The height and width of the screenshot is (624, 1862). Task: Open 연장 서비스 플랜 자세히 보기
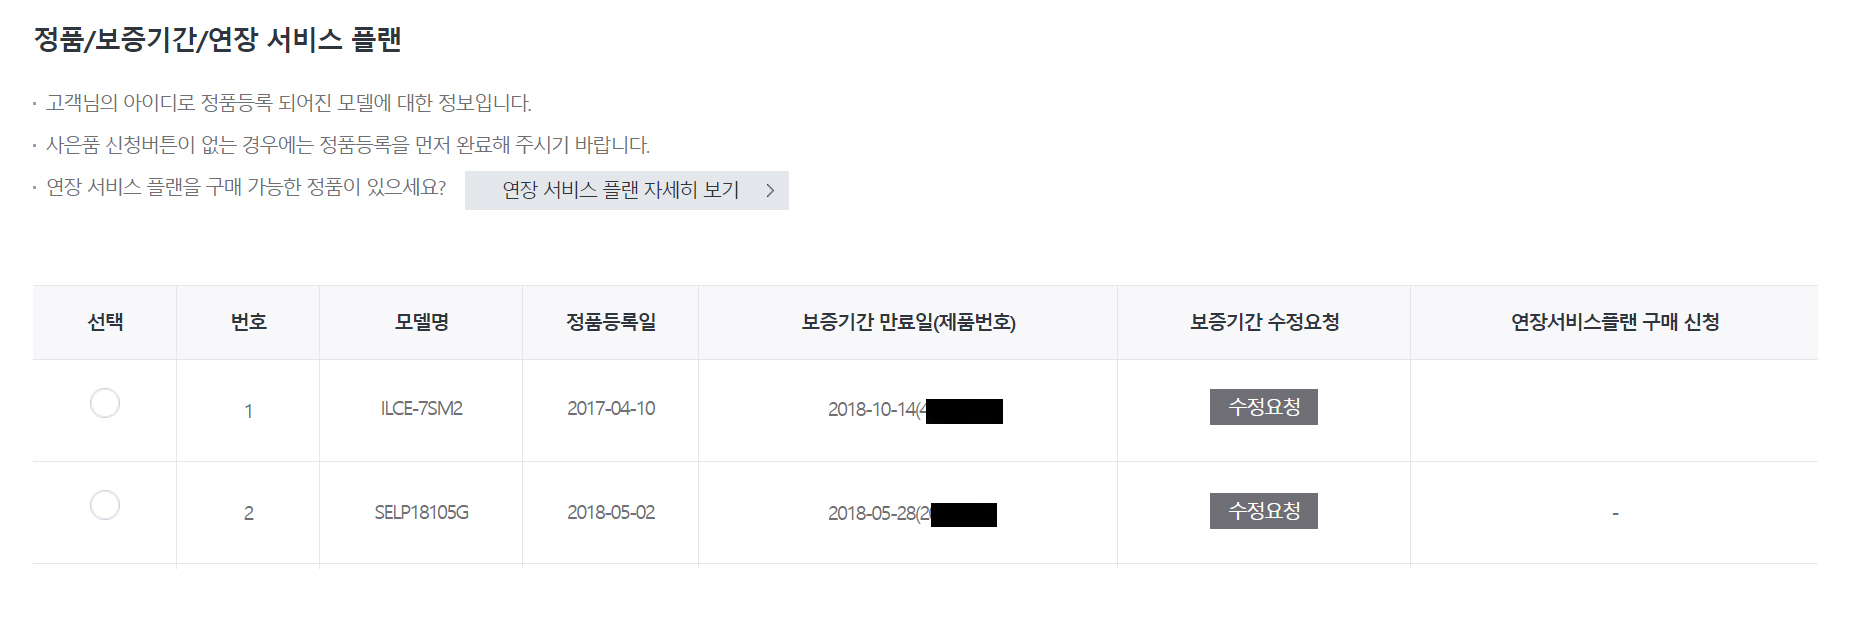pyautogui.click(x=627, y=190)
